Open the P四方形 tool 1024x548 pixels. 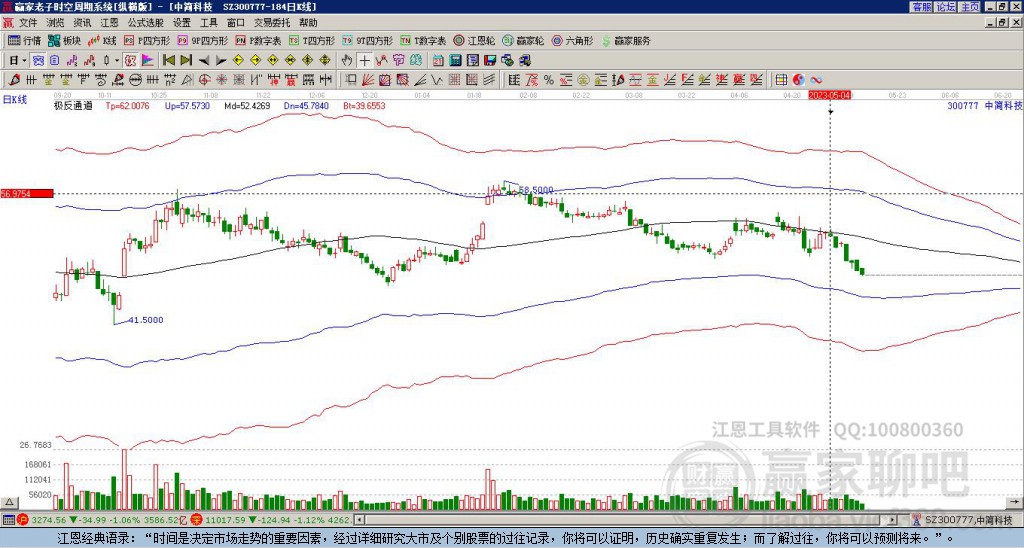point(147,40)
